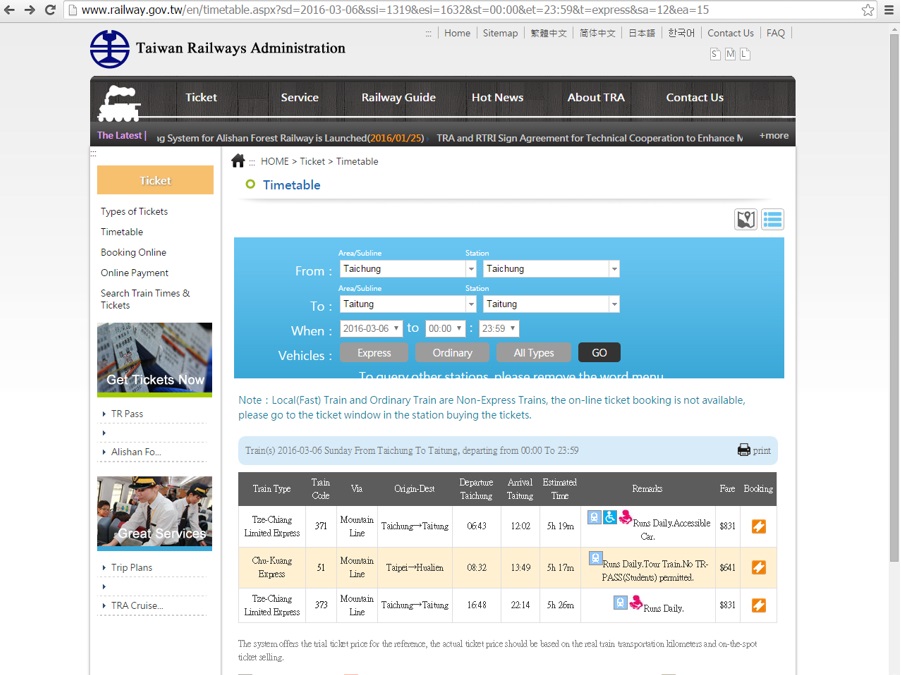901x675 pixels.
Task: Open the To Area/Subline dropdown
Action: [407, 304]
